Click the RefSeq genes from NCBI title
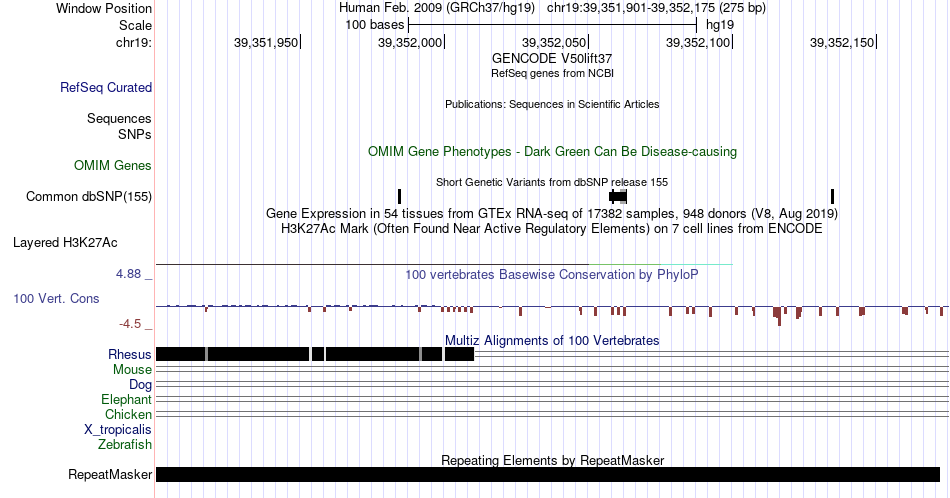 [552, 73]
